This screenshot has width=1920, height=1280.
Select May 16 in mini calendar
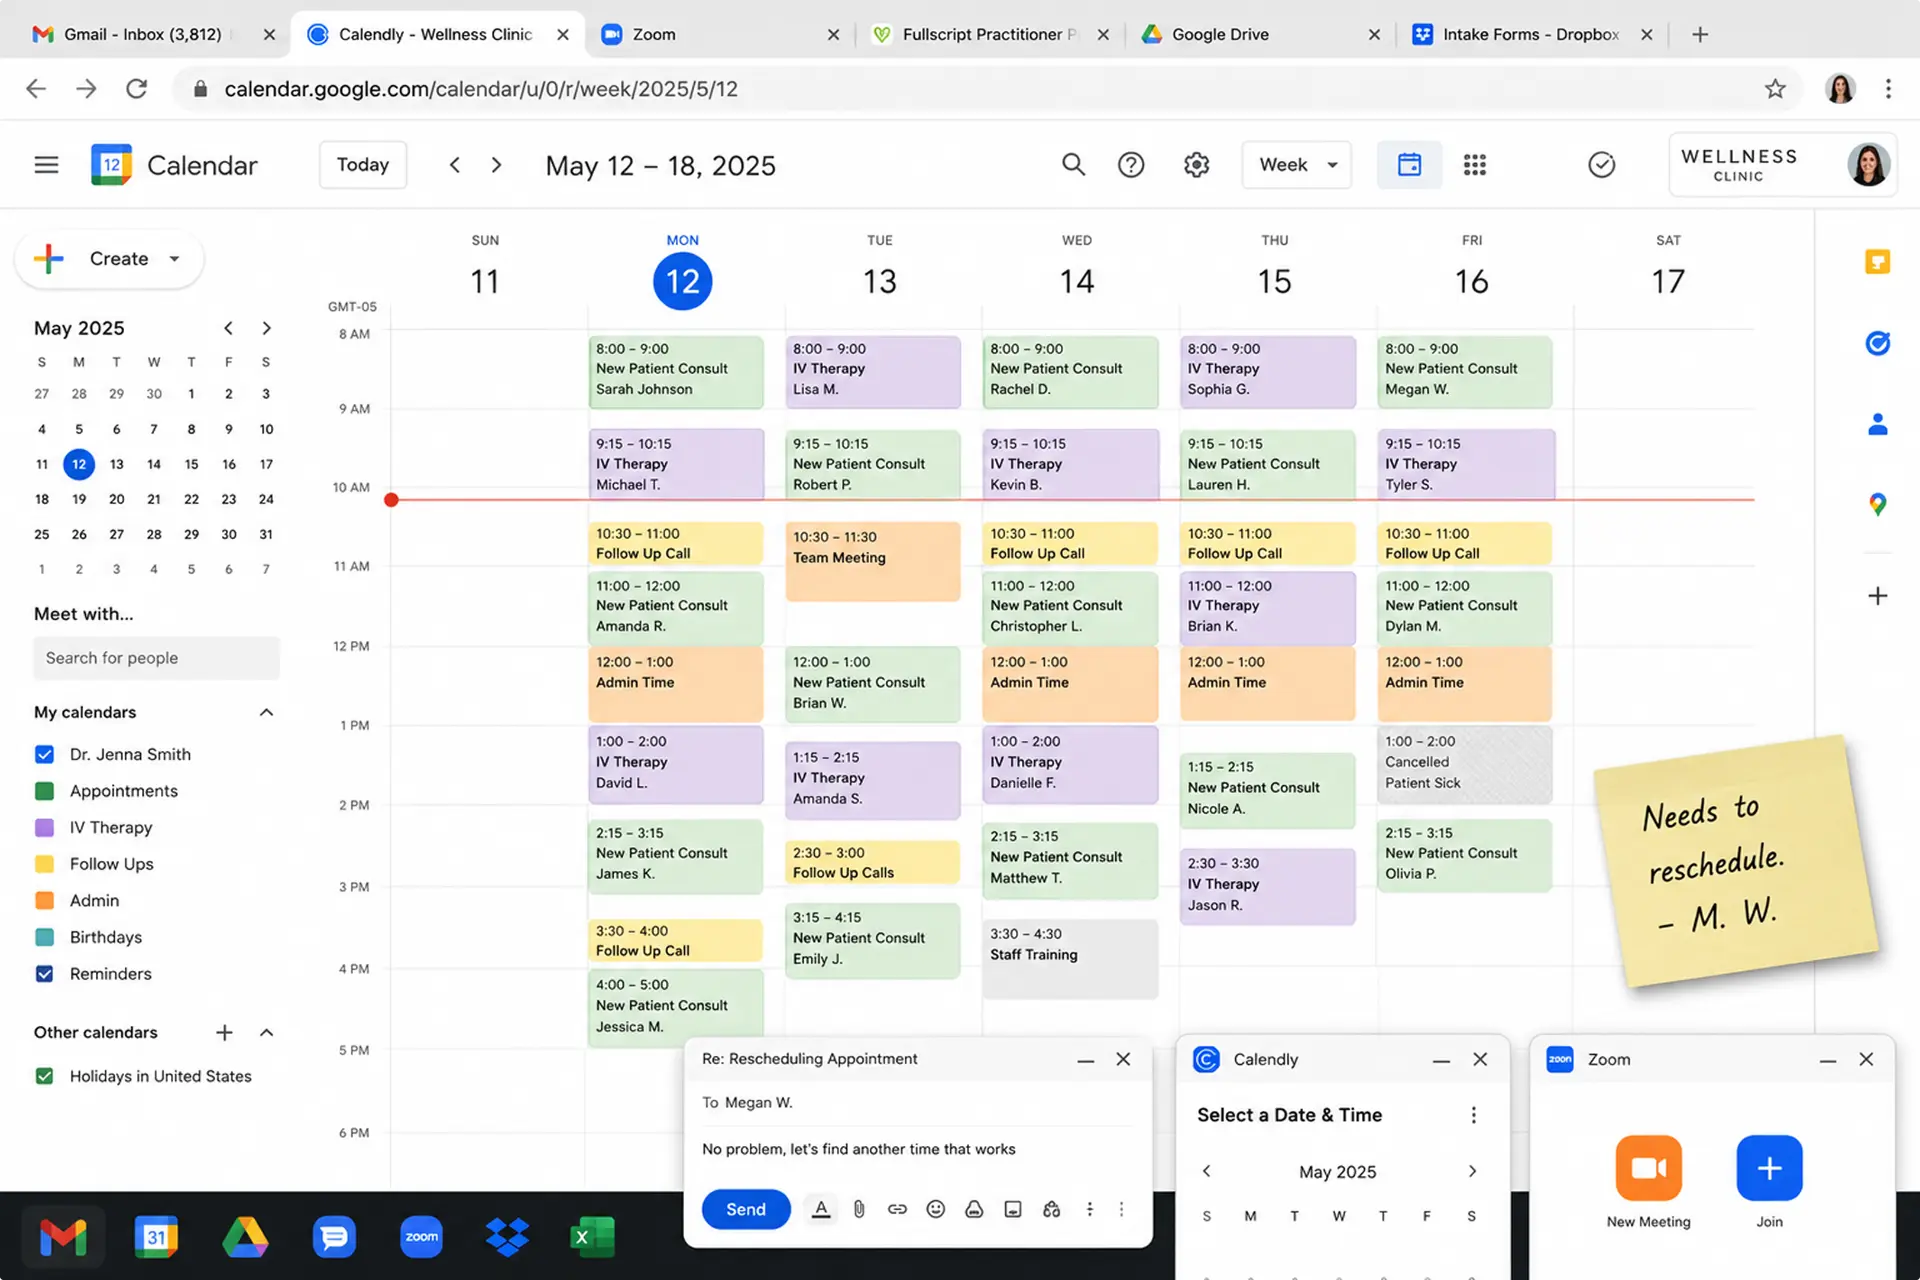point(229,464)
